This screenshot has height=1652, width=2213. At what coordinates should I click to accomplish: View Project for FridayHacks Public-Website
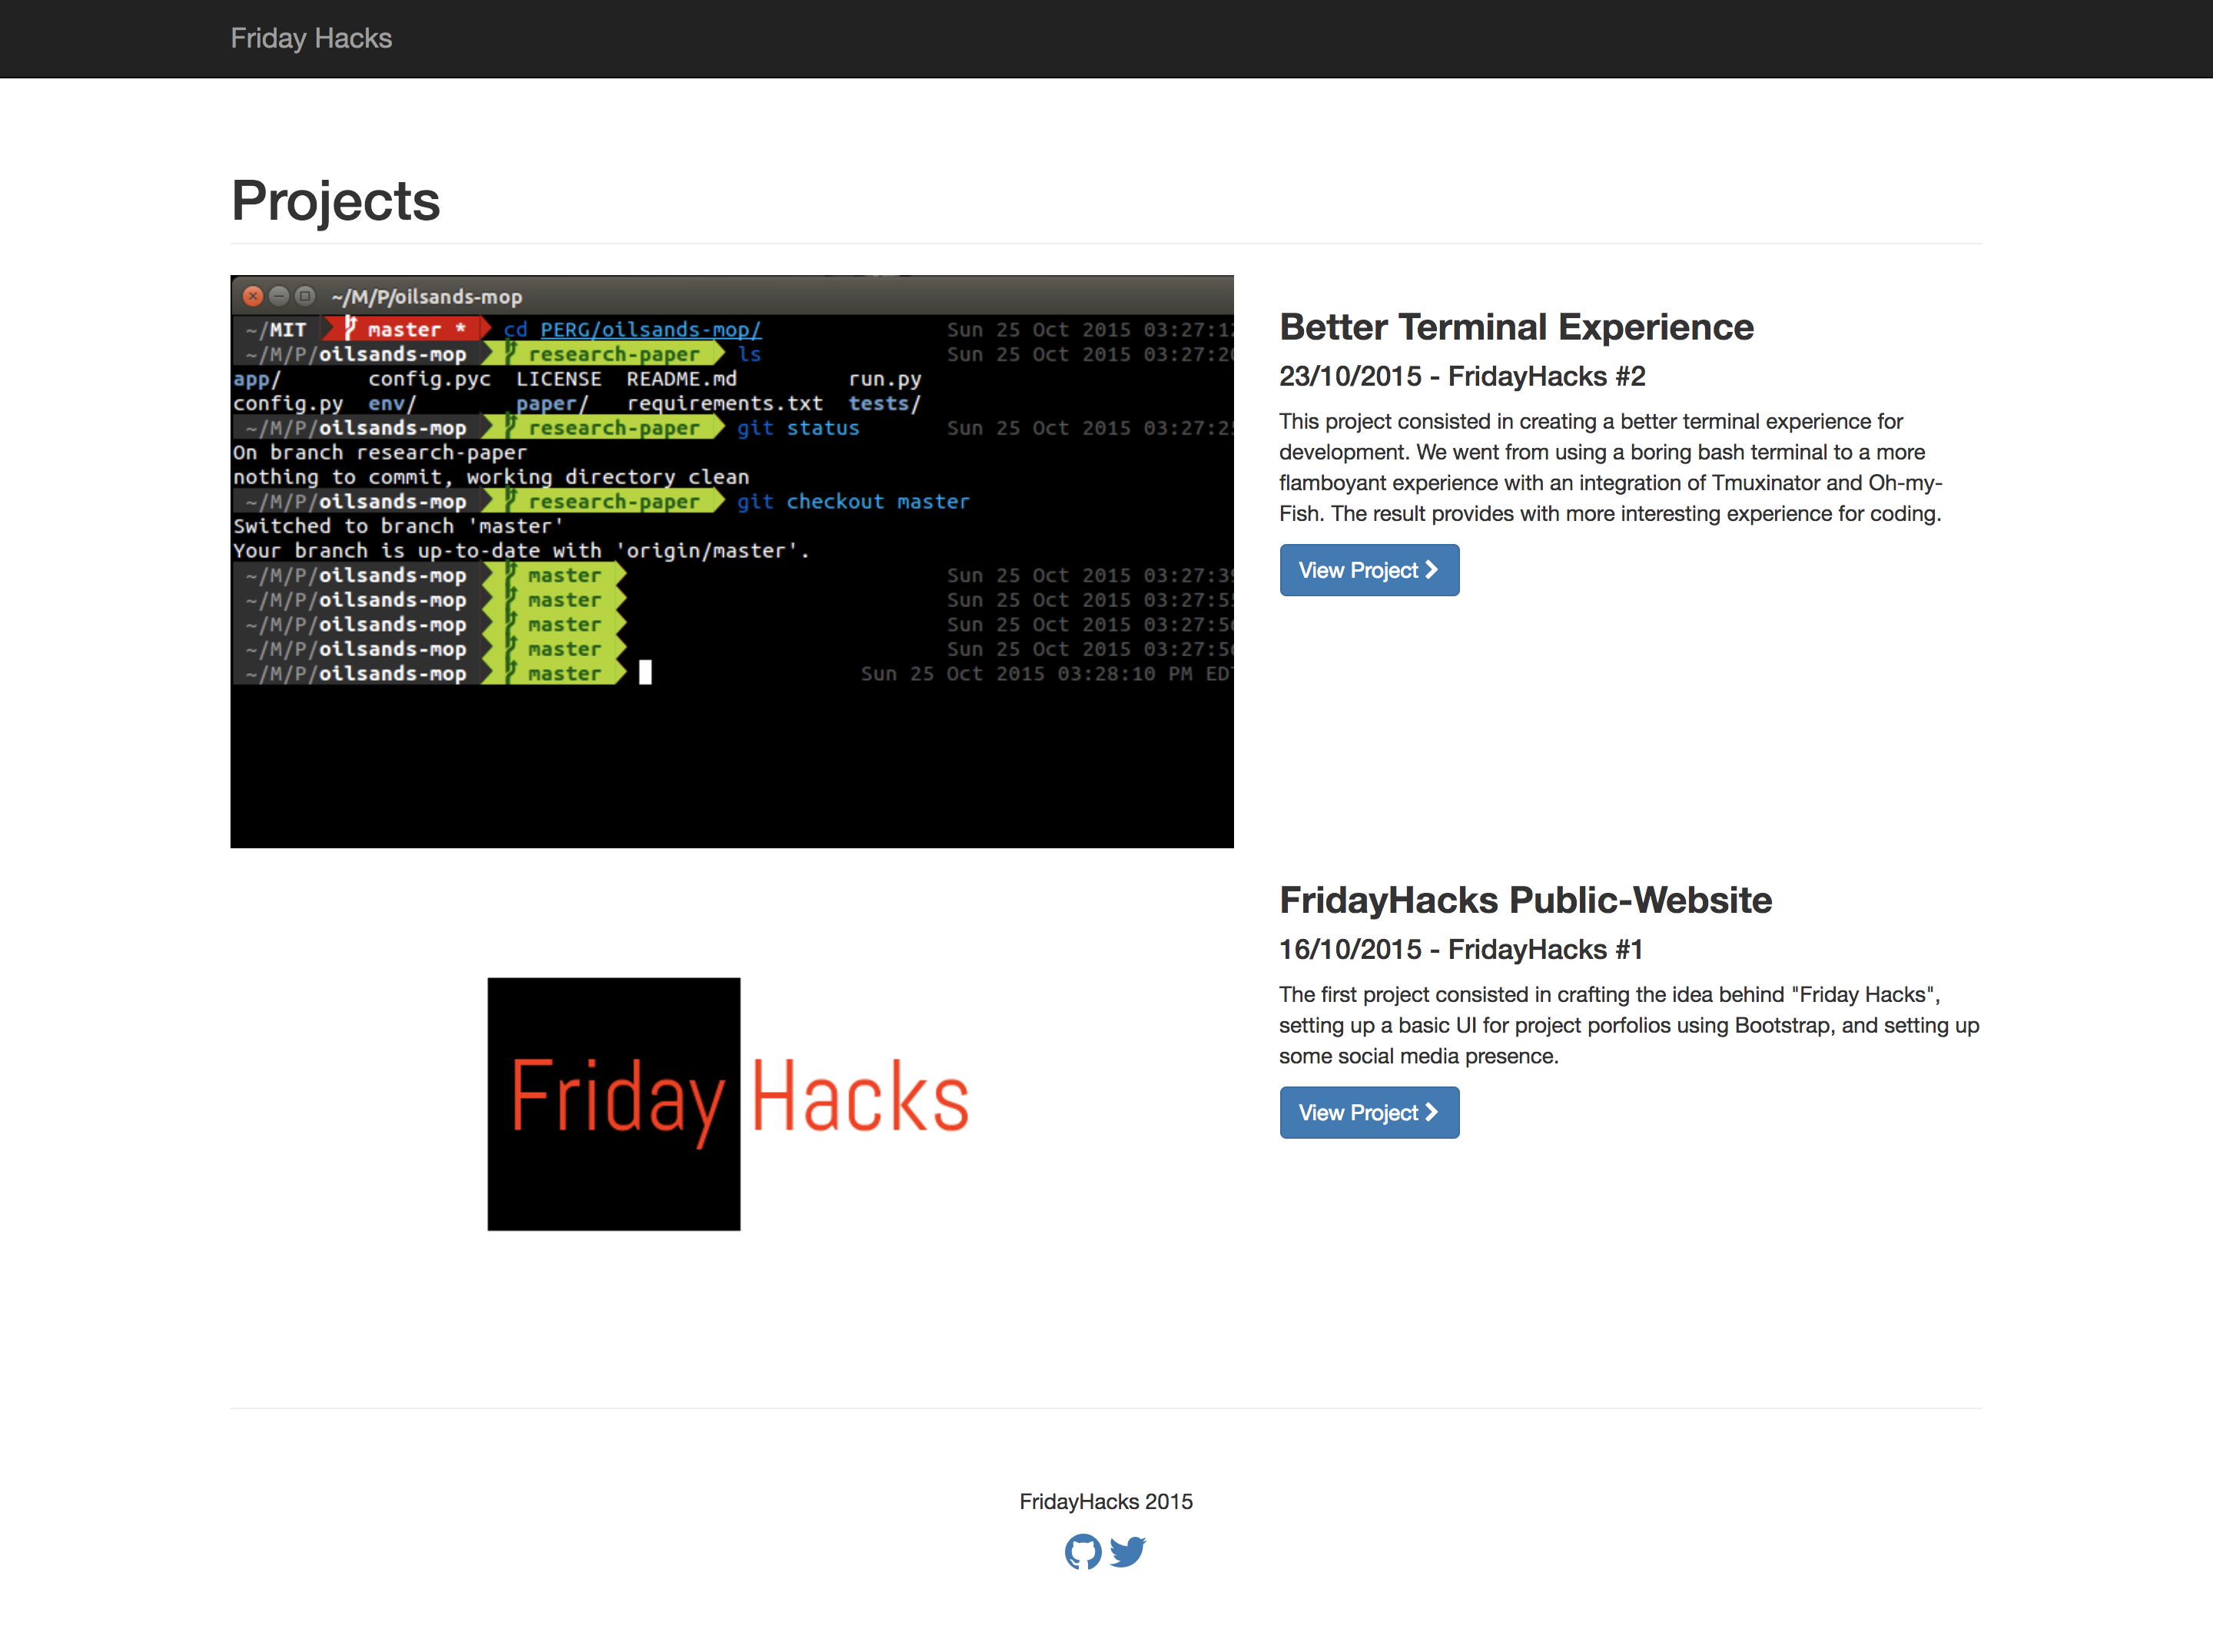[1369, 1112]
